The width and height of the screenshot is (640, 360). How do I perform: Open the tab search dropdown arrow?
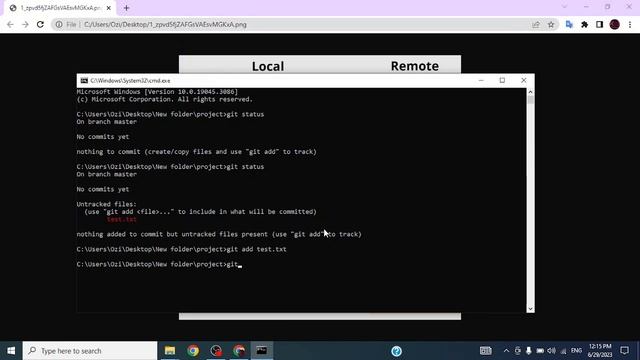pyautogui.click(x=564, y=7)
